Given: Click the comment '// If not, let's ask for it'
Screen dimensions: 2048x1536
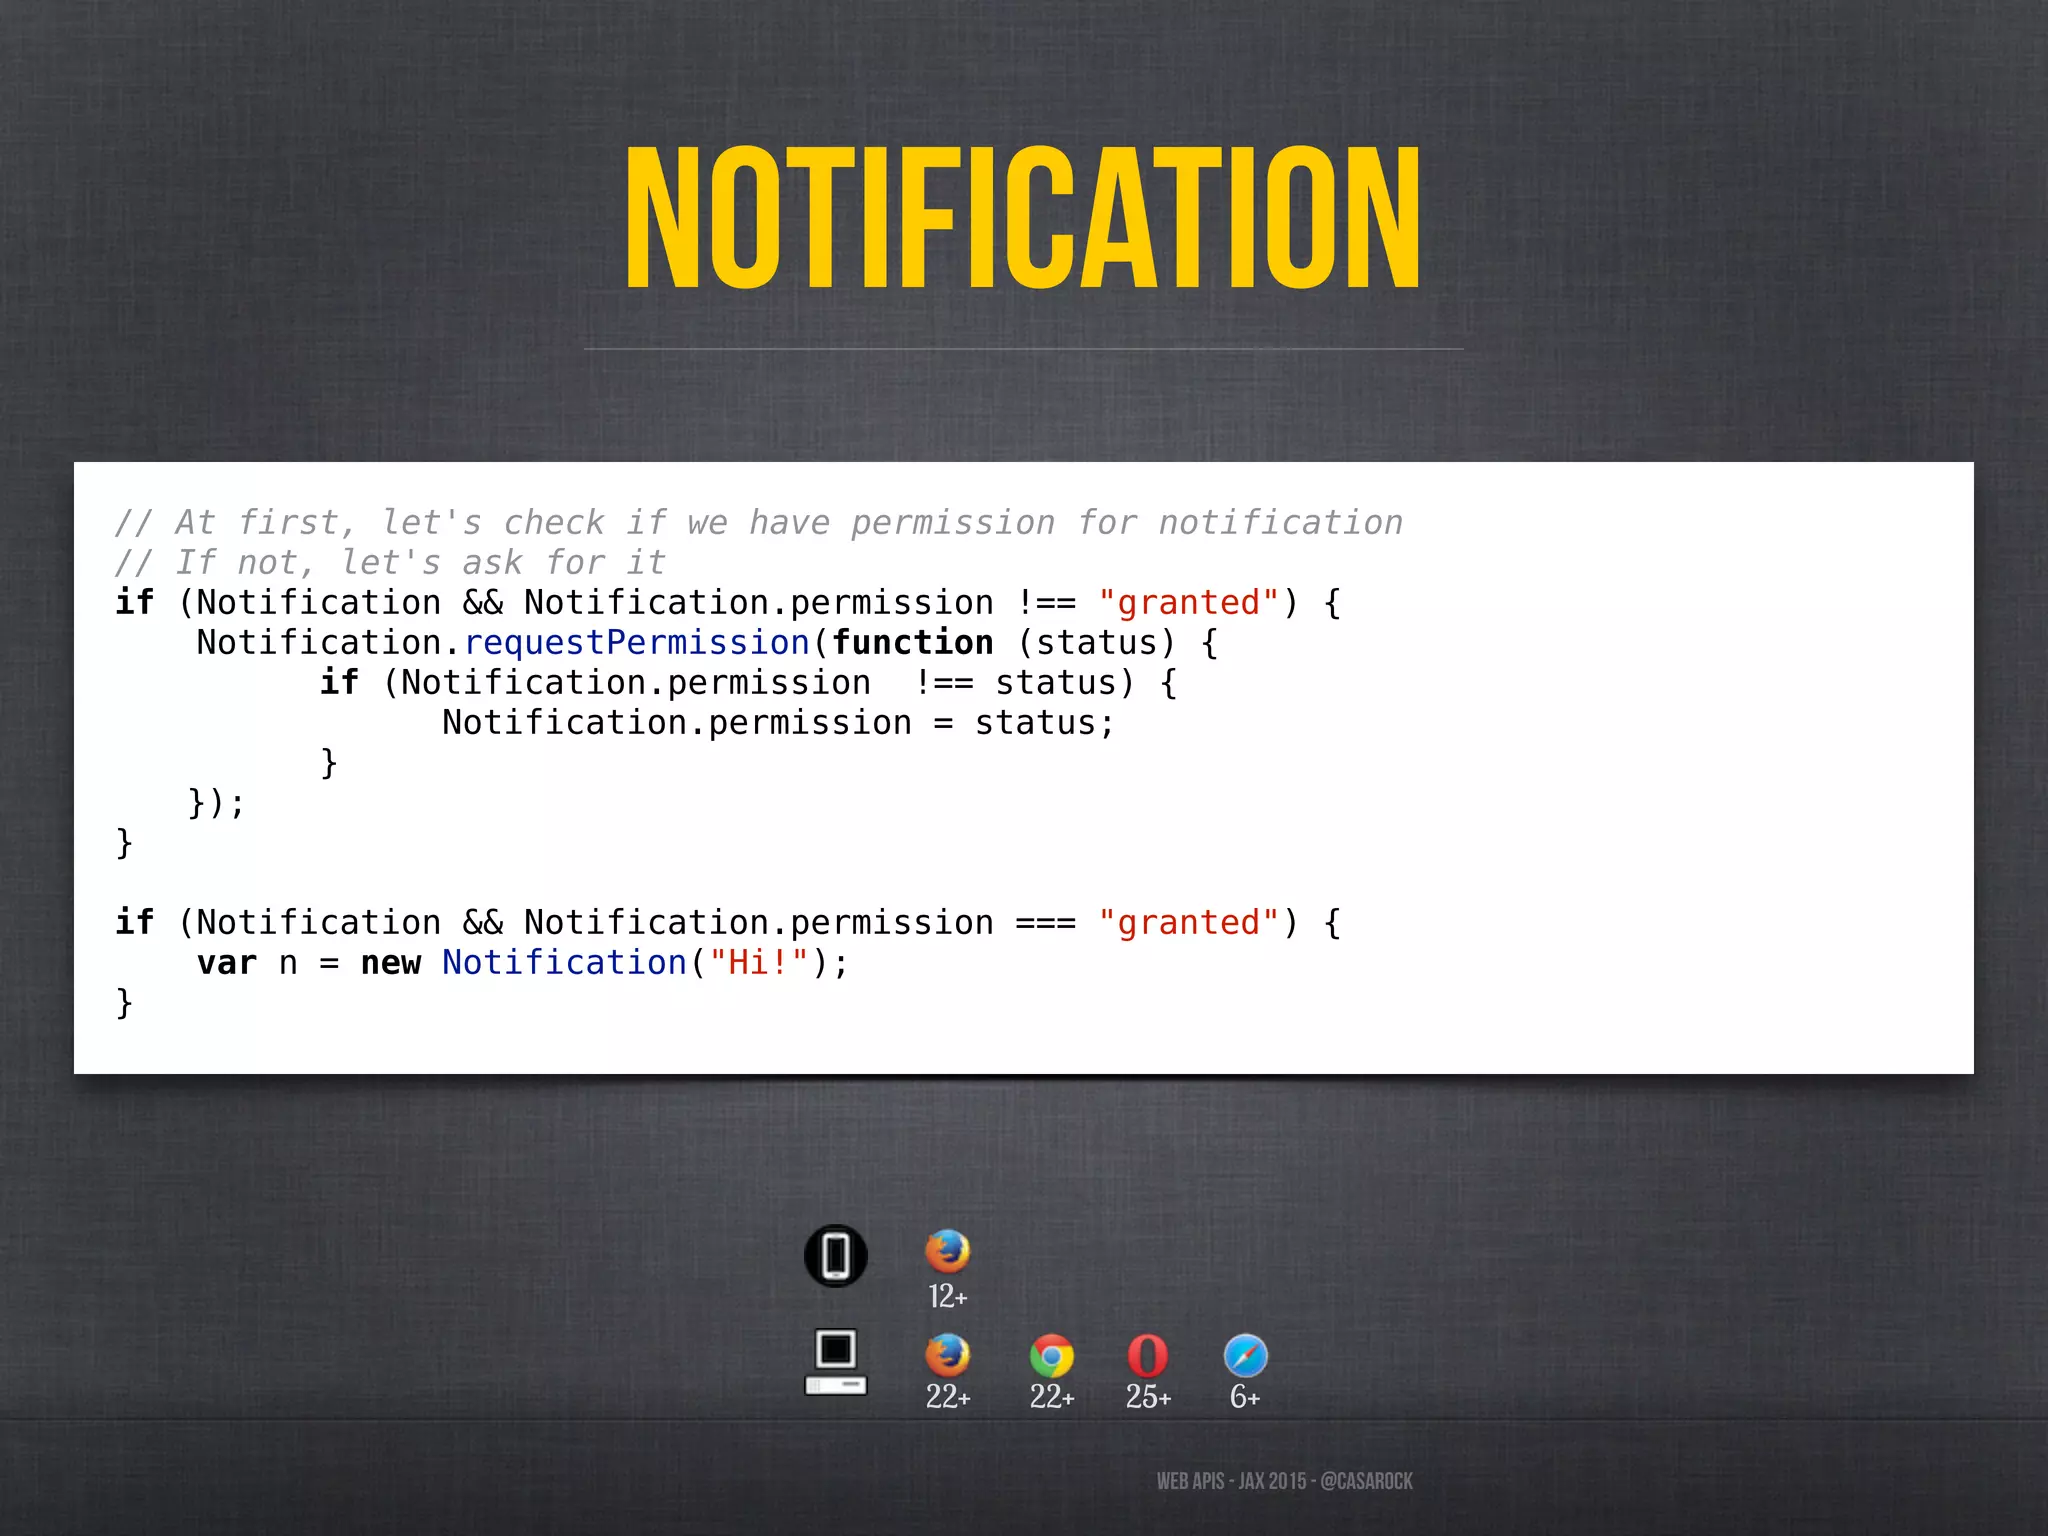Looking at the screenshot, I should 390,562.
